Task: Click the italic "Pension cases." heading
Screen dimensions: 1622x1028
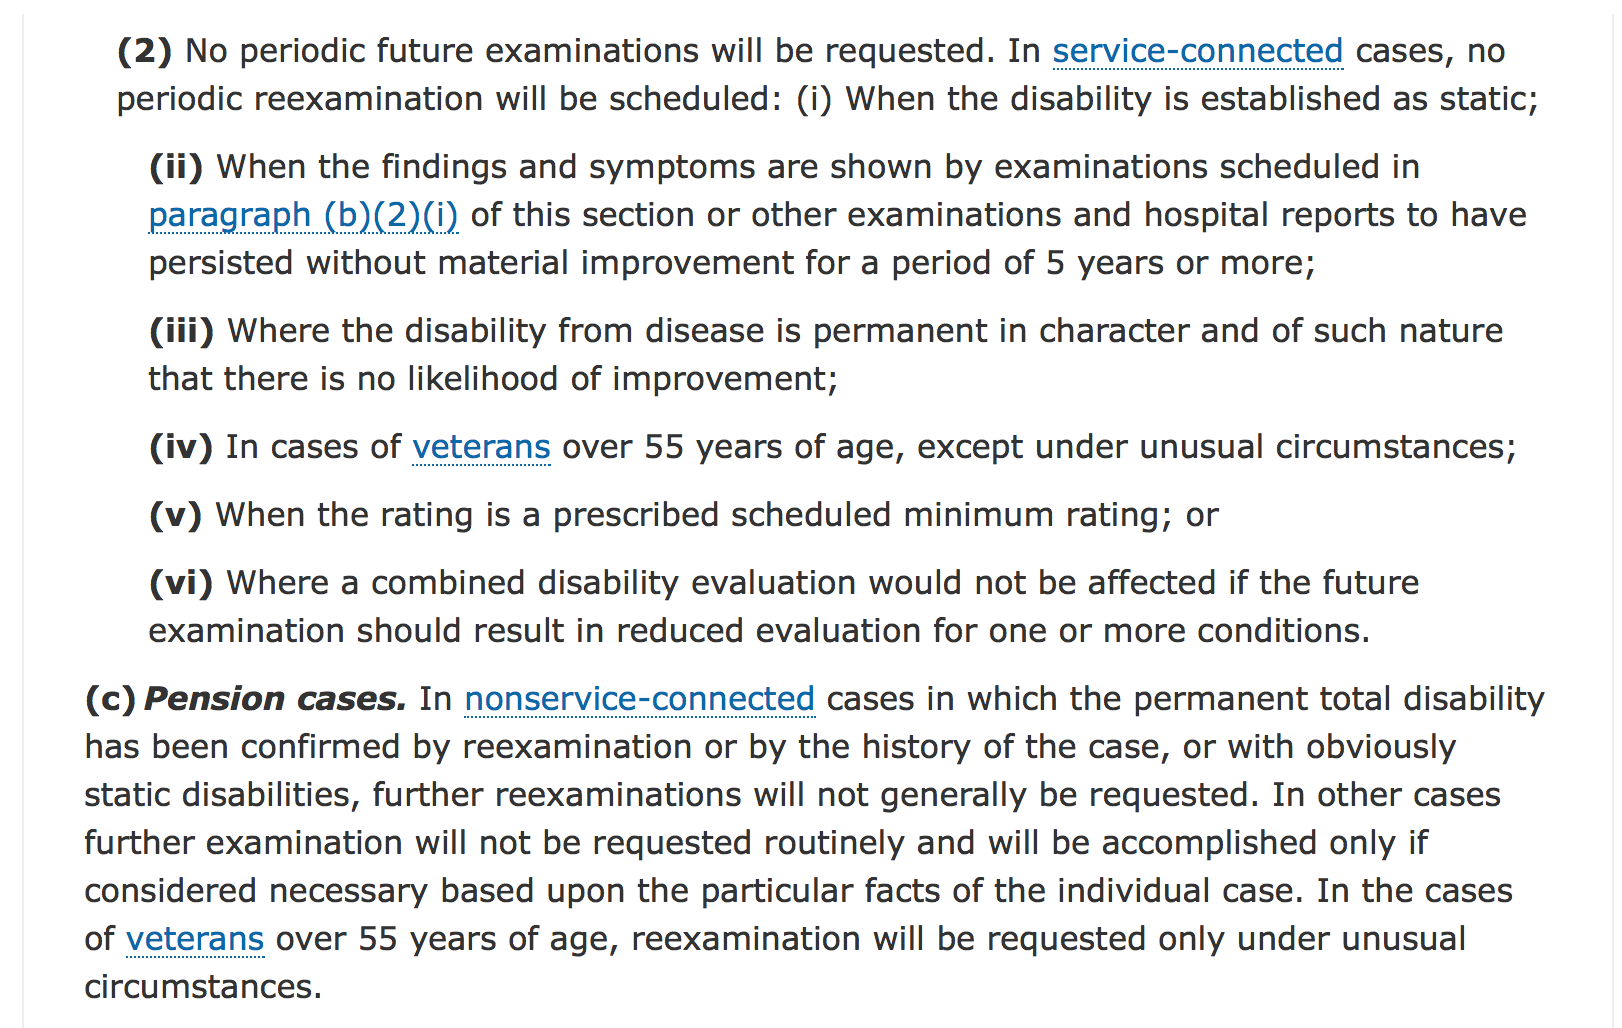Action: (275, 699)
